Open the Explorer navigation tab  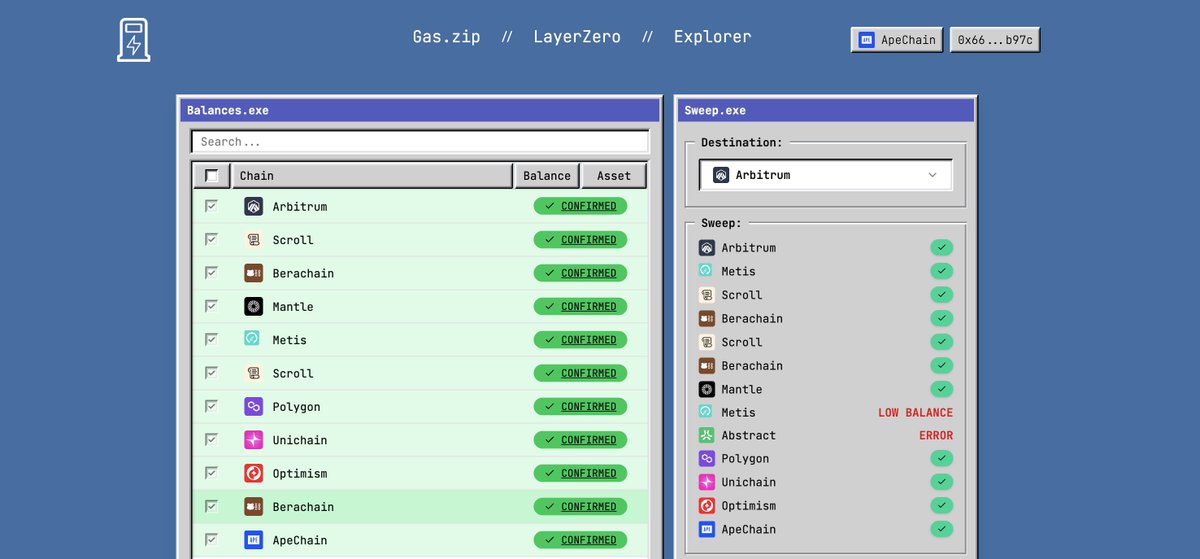[712, 37]
